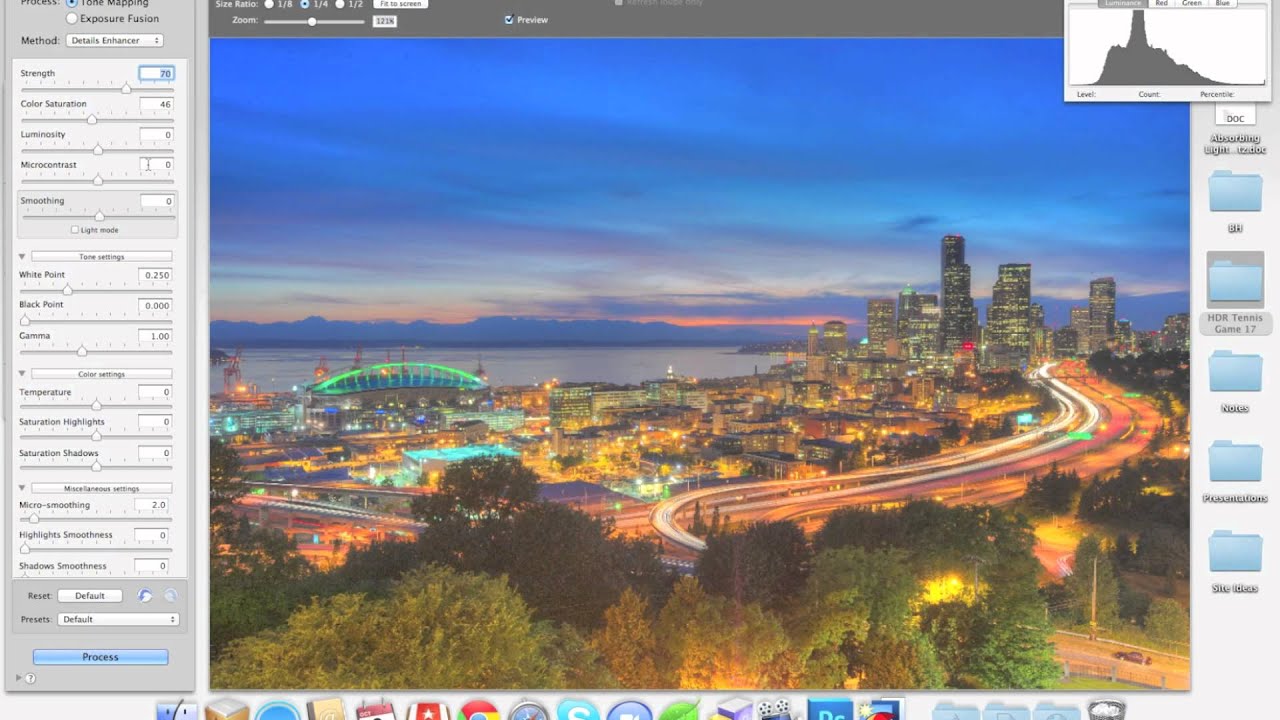Image resolution: width=1280 pixels, height=720 pixels.
Task: Open the red star app in dock
Action: [x=427, y=712]
